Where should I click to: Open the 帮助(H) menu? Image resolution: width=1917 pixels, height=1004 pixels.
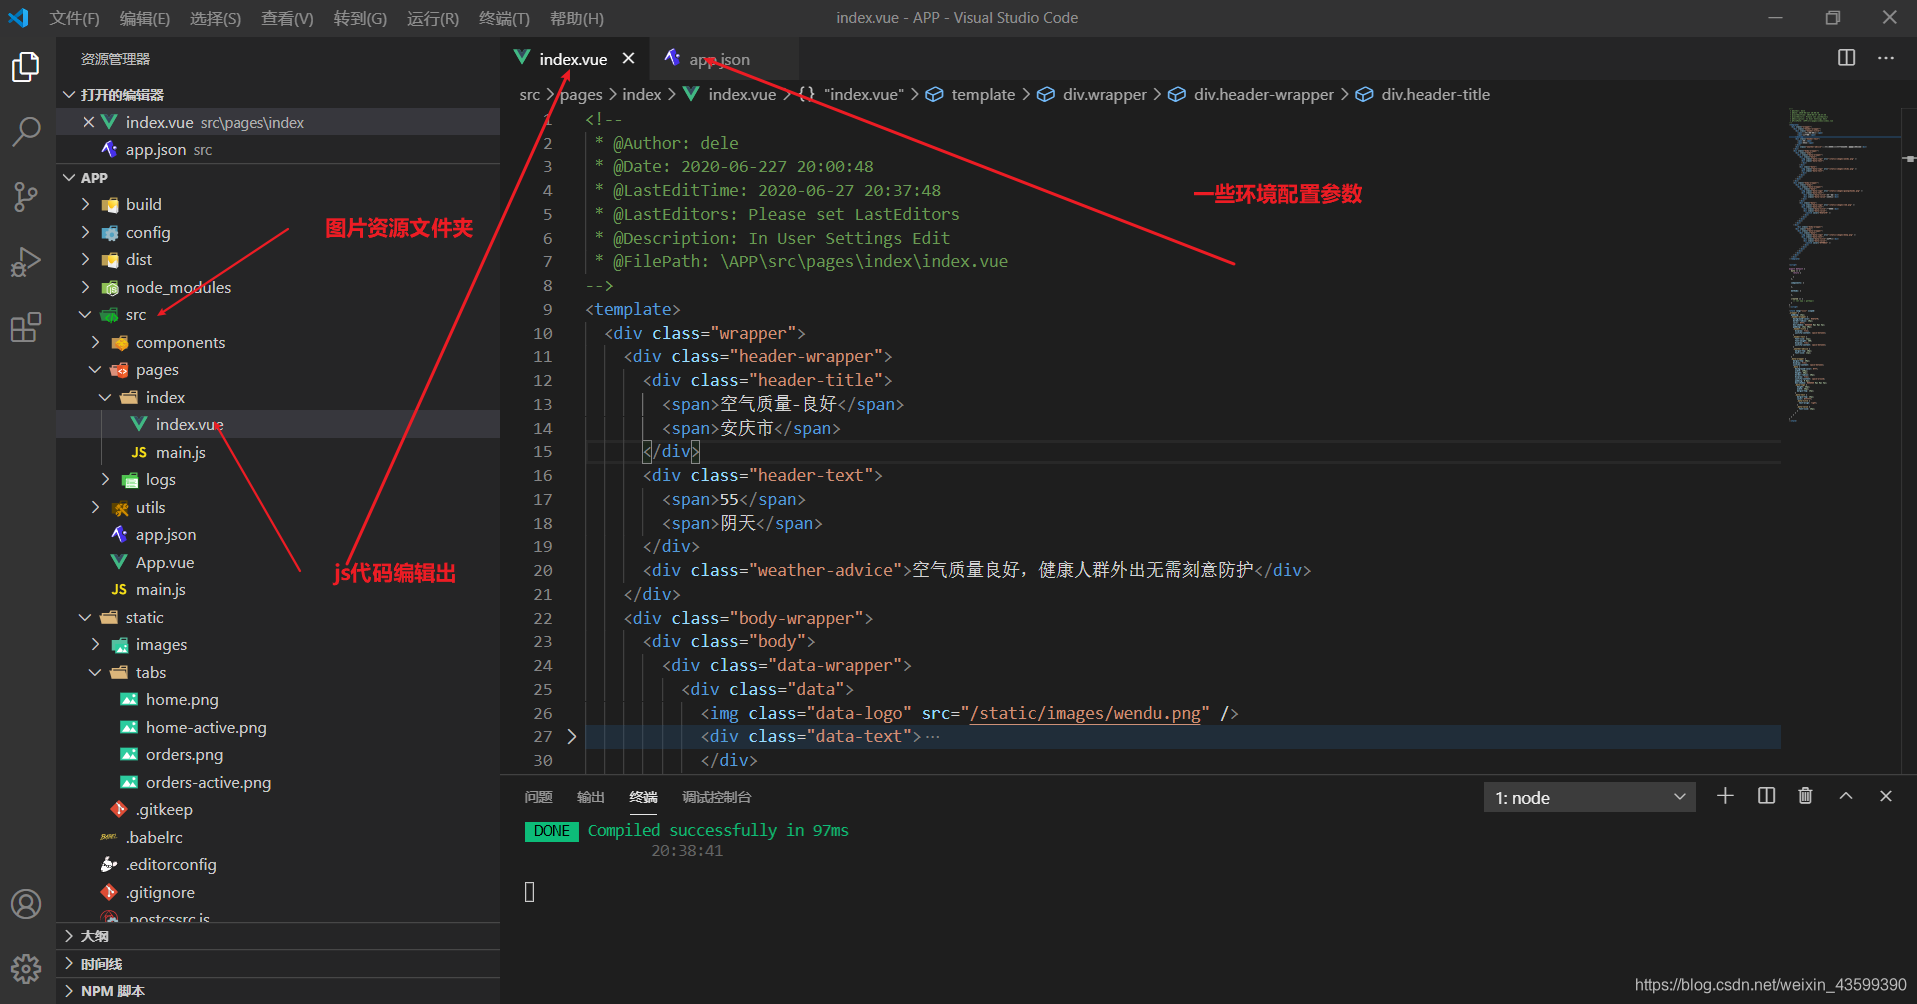[577, 18]
